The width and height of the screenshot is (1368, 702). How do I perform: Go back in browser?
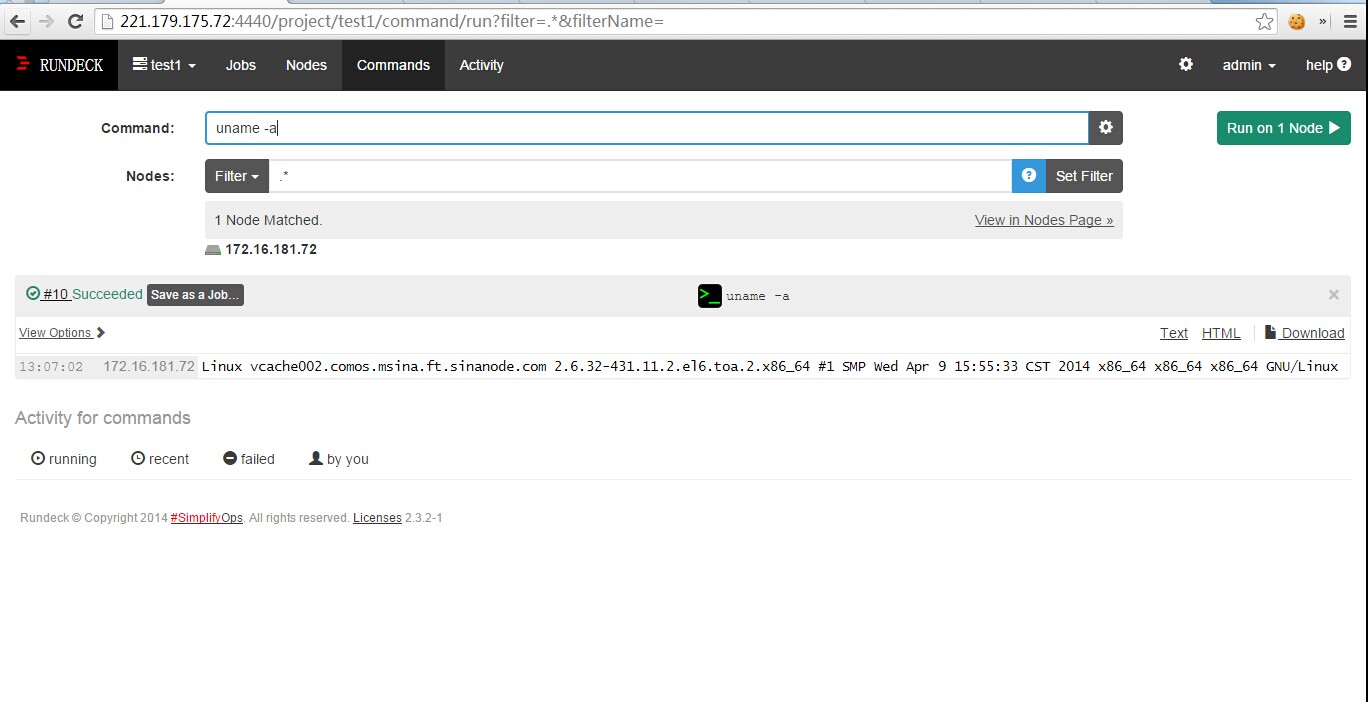pos(17,21)
